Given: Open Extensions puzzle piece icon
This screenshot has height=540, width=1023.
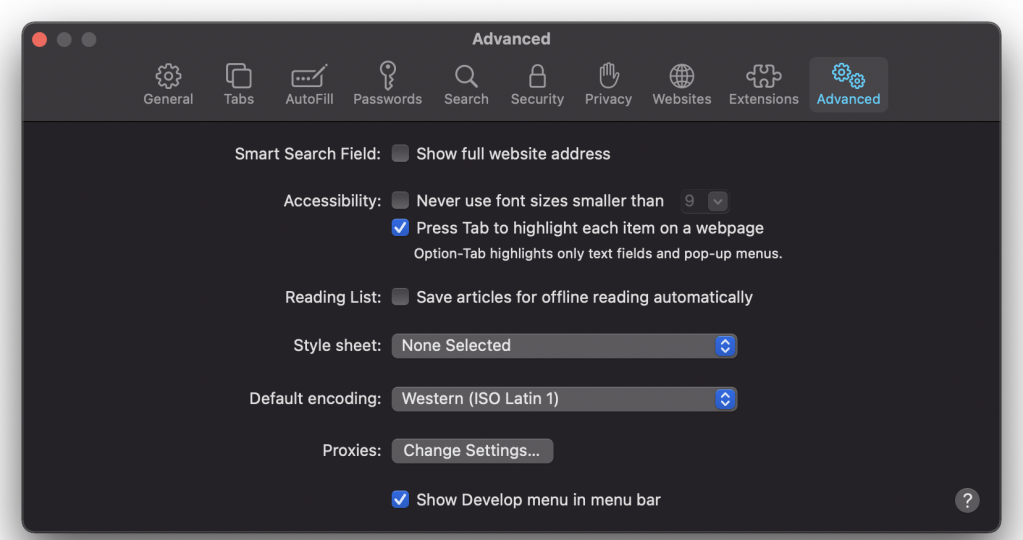Looking at the screenshot, I should pyautogui.click(x=763, y=76).
